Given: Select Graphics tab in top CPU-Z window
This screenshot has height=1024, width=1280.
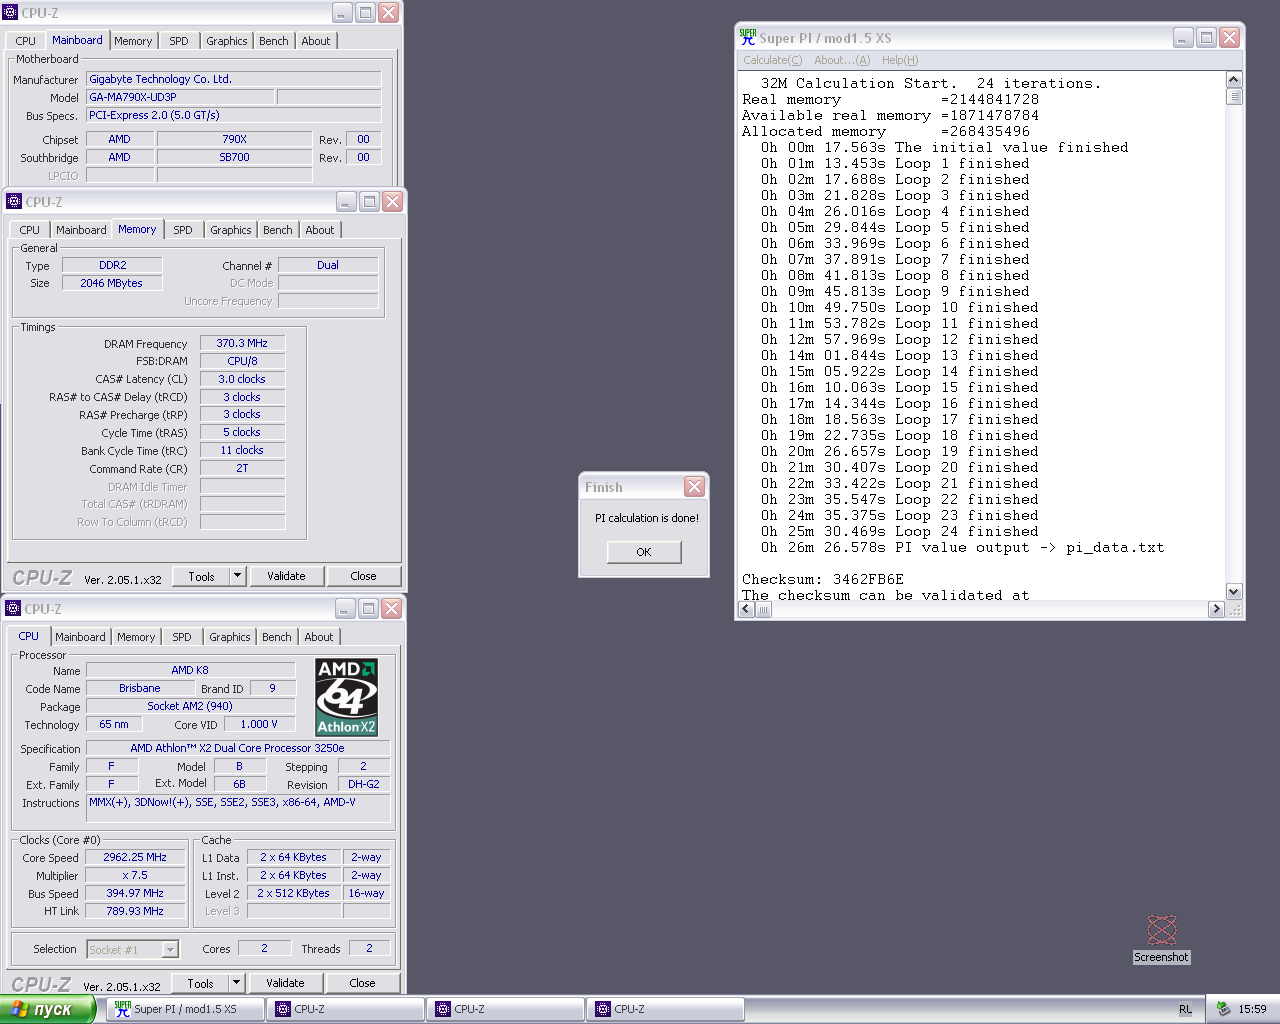Looking at the screenshot, I should (227, 41).
